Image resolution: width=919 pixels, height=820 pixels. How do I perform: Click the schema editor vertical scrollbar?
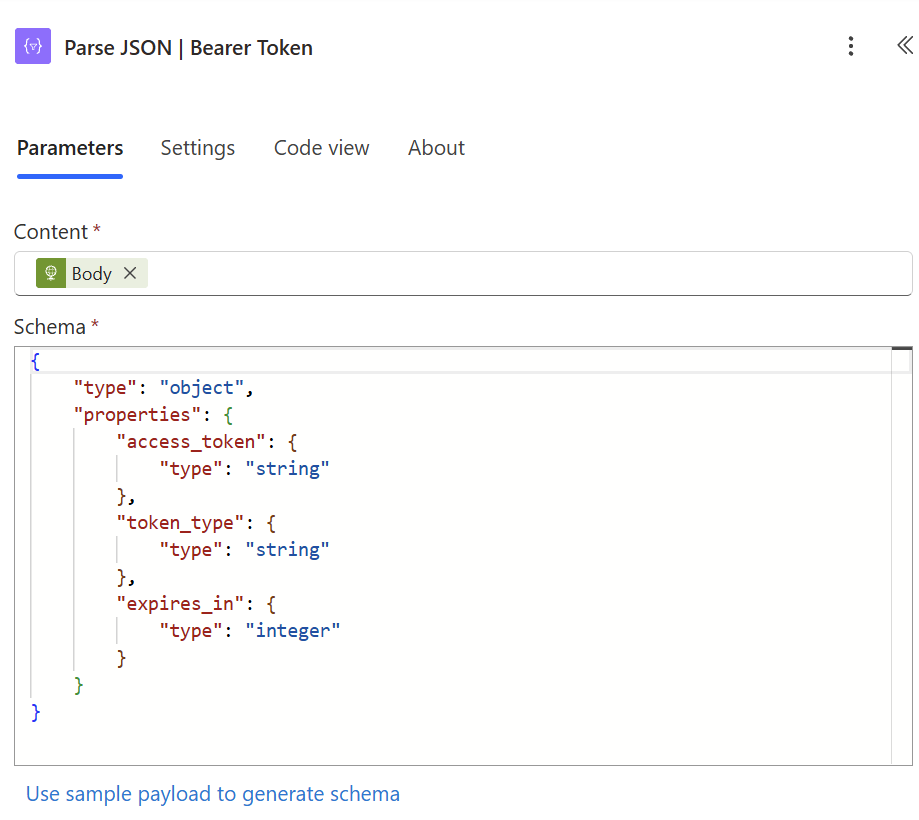pos(901,556)
